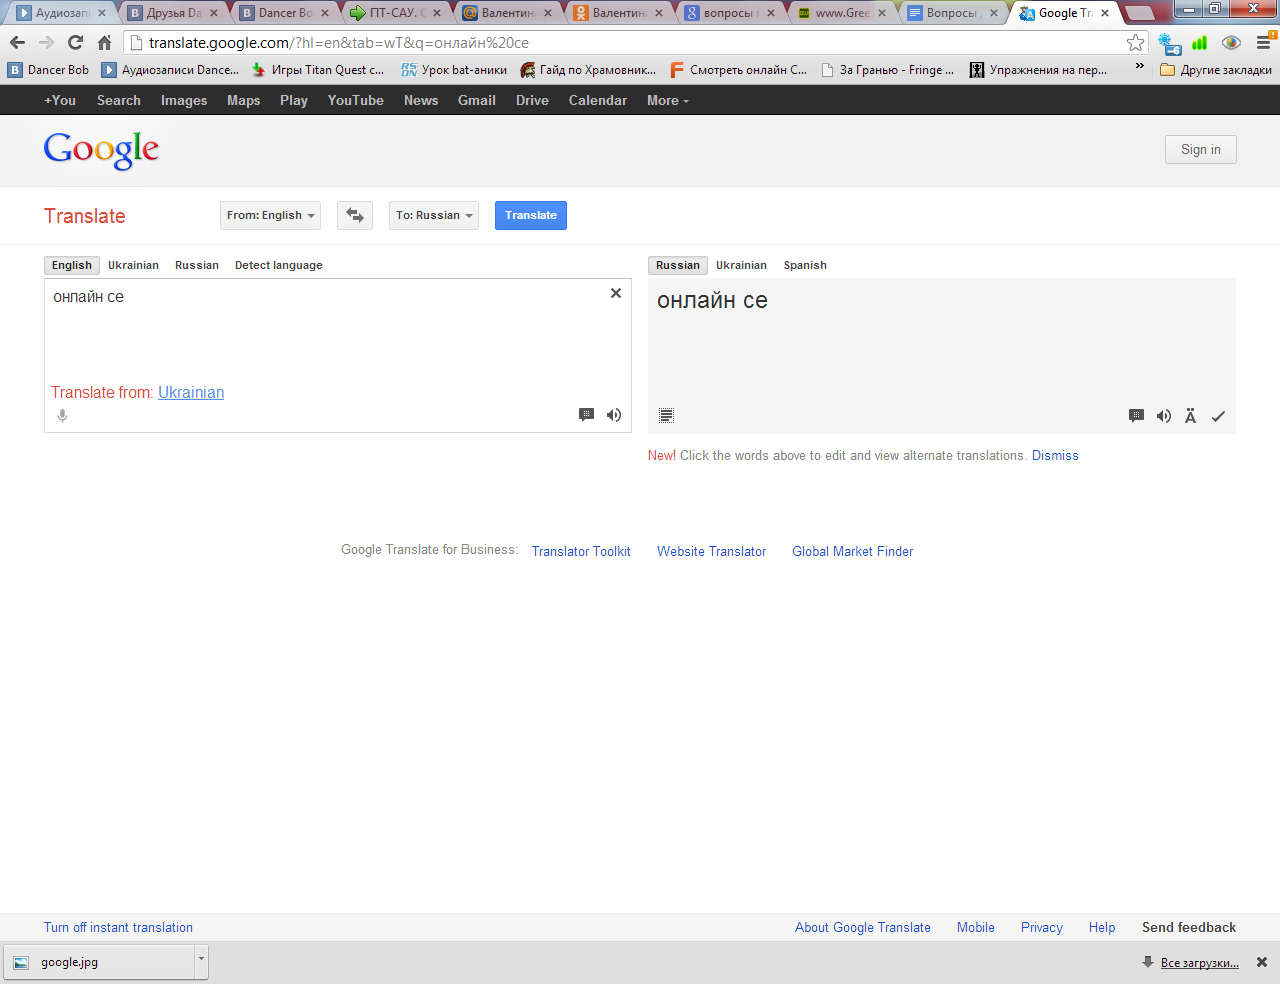Click the Ukrainian translate-from suggestion link

pyautogui.click(x=191, y=392)
